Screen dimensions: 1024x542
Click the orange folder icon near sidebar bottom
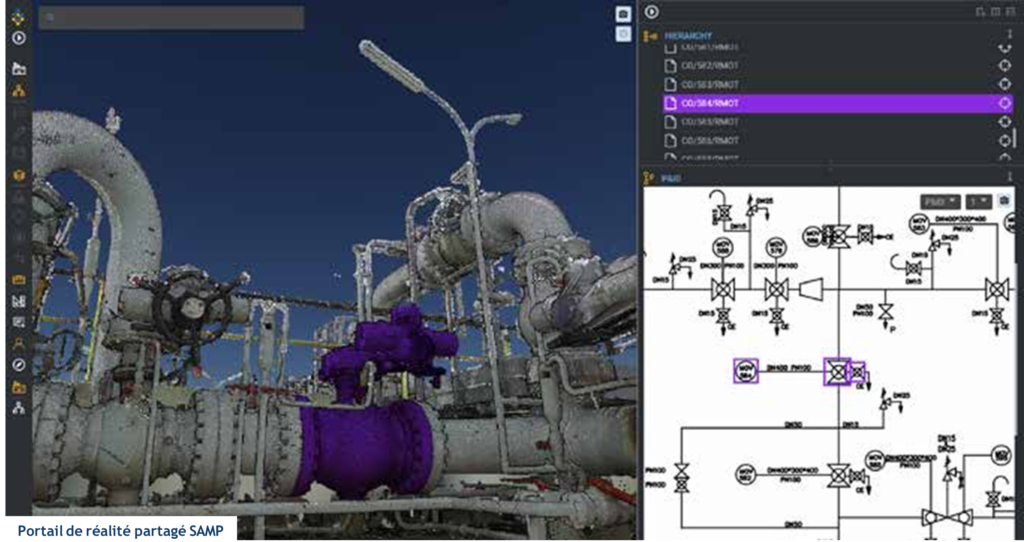pos(18,387)
